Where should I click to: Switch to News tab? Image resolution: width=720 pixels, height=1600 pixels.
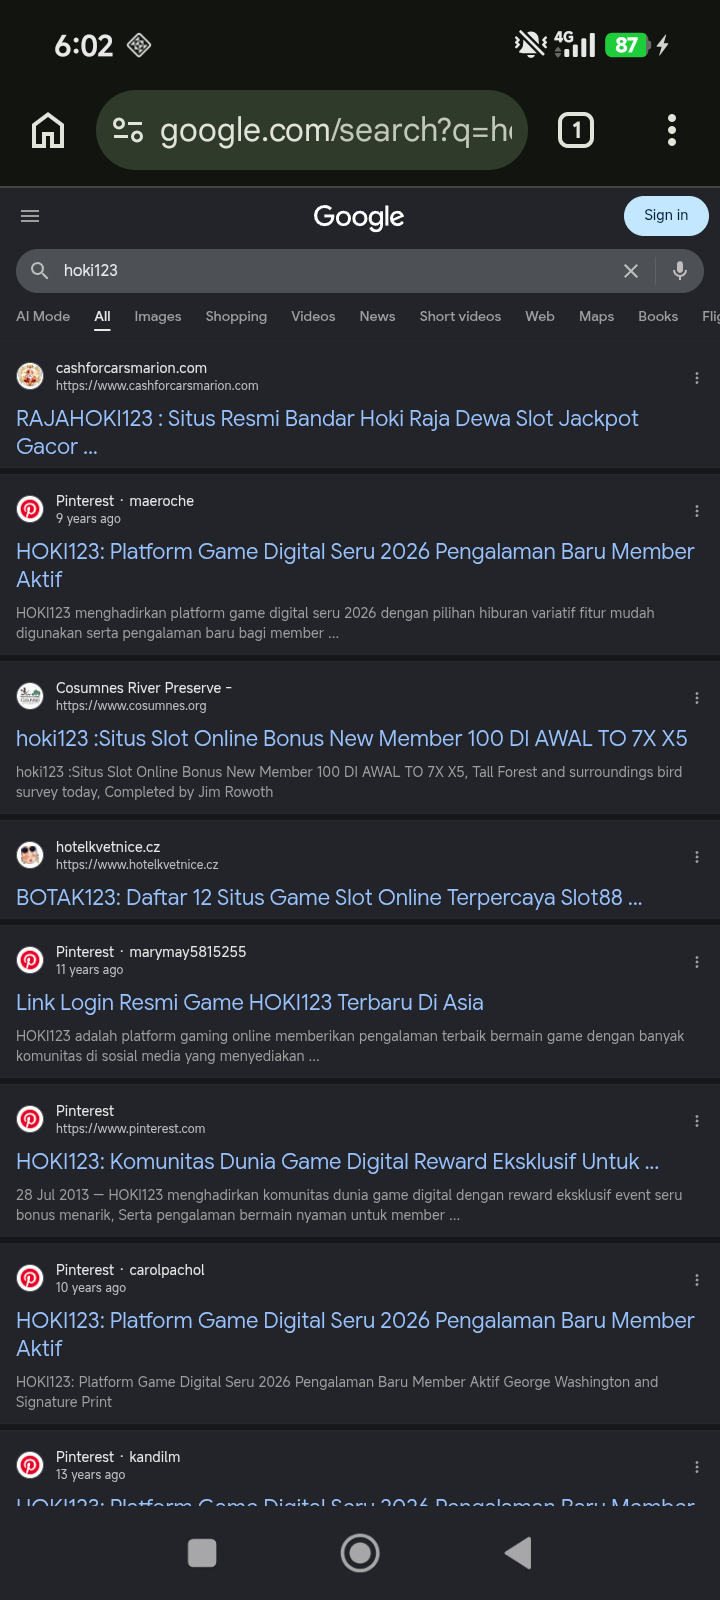(x=377, y=316)
